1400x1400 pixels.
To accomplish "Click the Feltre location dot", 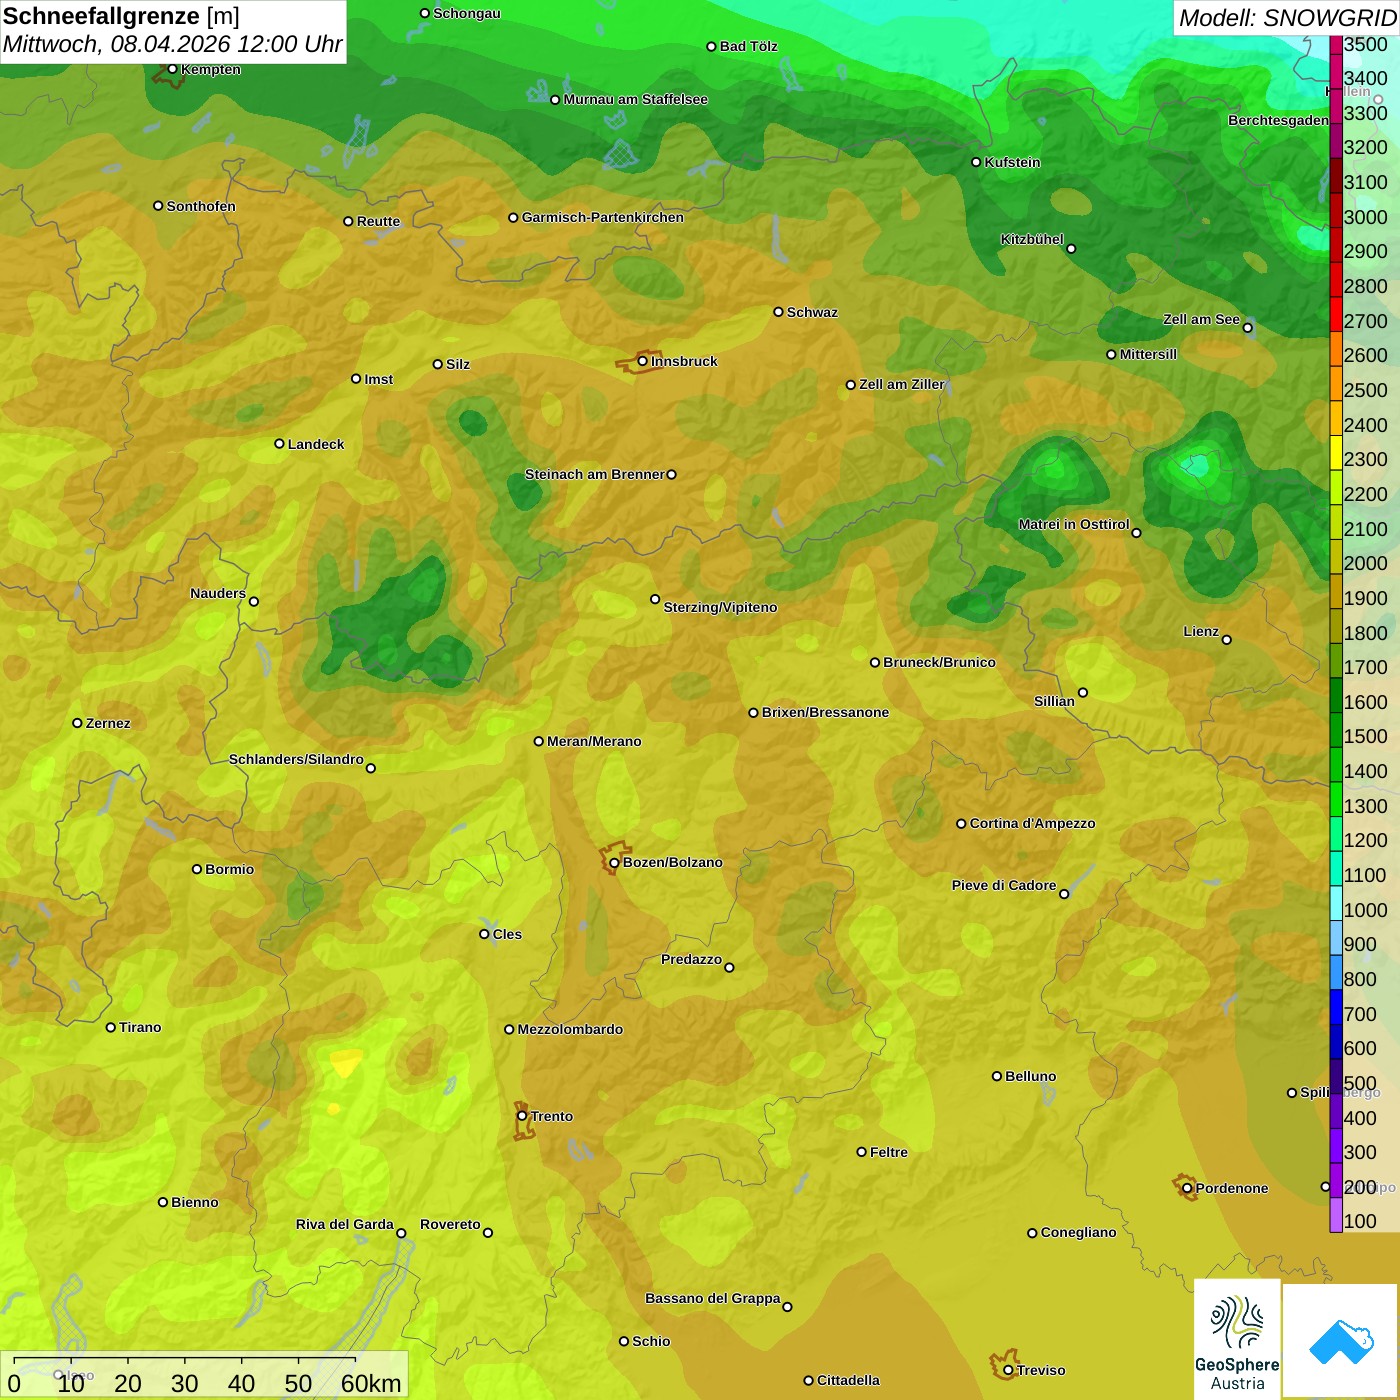I will point(861,1152).
